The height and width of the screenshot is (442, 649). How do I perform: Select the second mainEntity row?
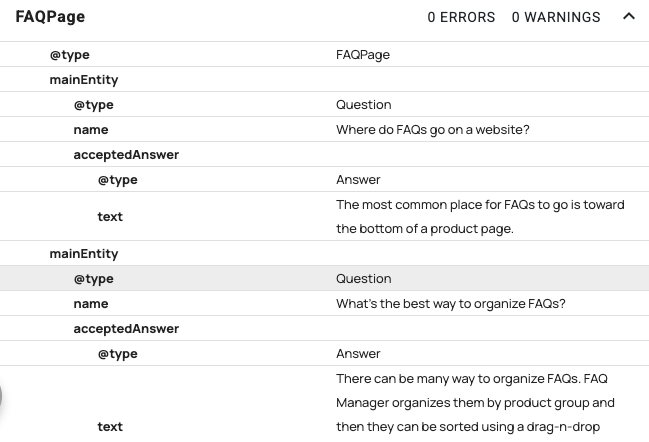pos(84,253)
